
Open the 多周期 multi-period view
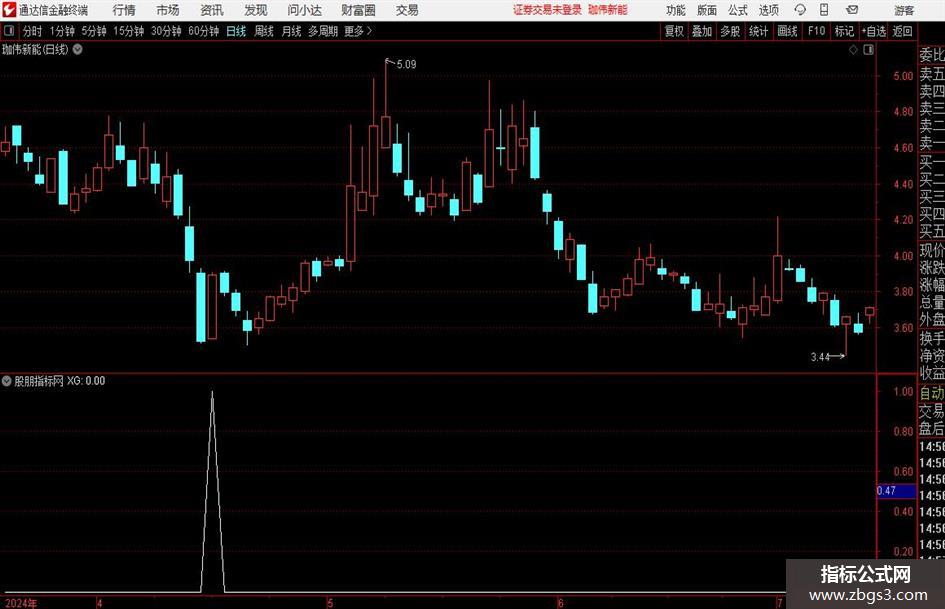click(x=323, y=31)
